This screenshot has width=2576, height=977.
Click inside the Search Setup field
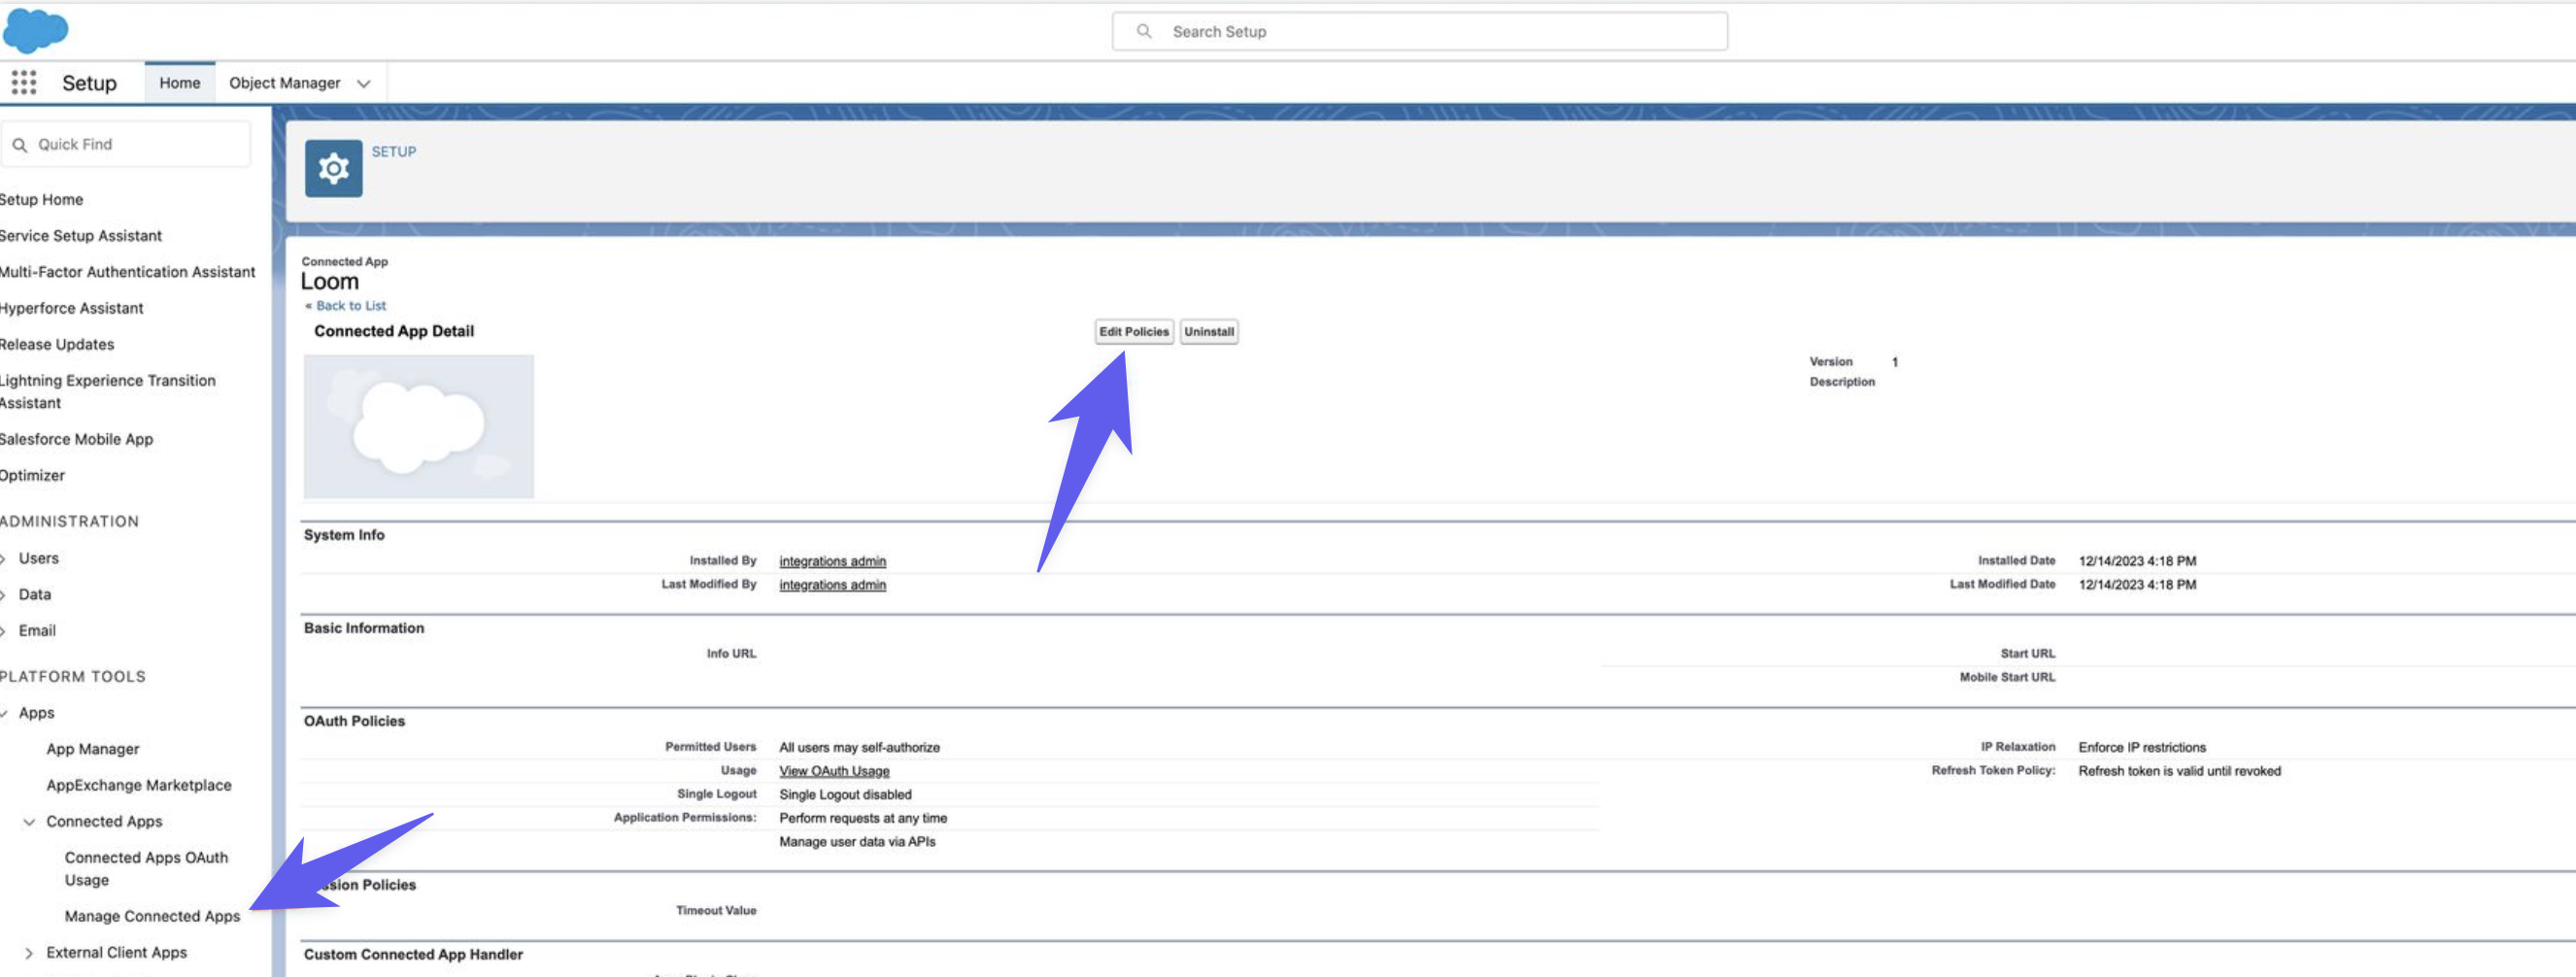tap(1400, 31)
